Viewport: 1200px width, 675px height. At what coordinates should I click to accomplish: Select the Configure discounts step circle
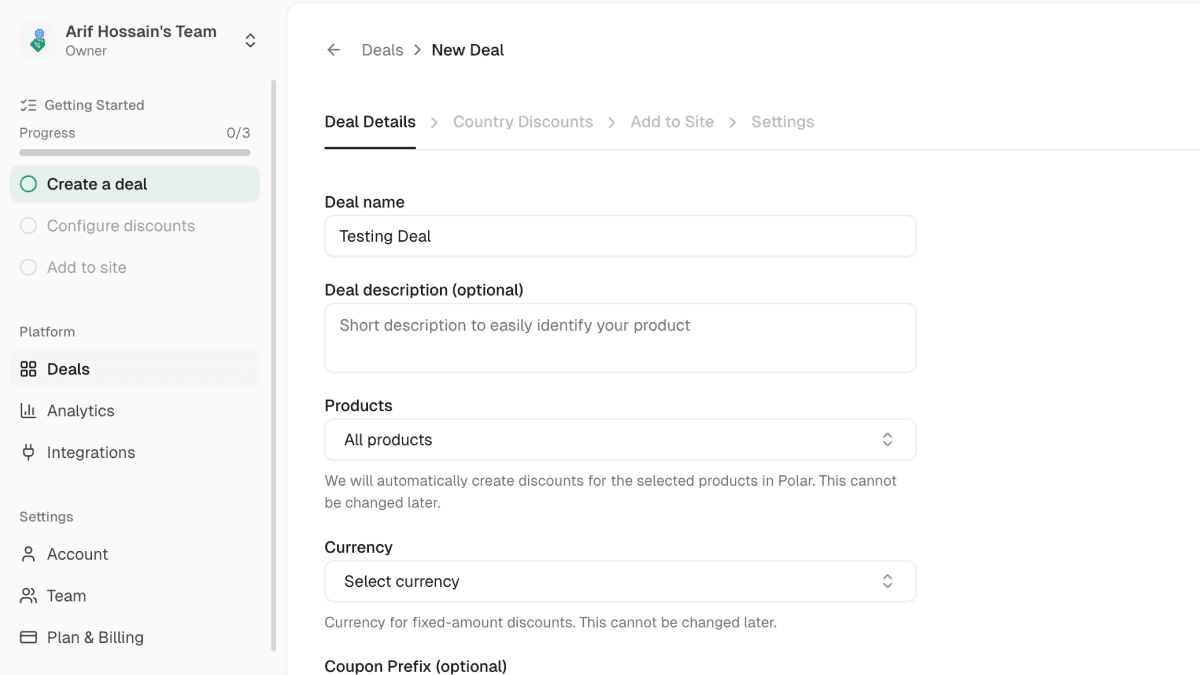(x=28, y=225)
